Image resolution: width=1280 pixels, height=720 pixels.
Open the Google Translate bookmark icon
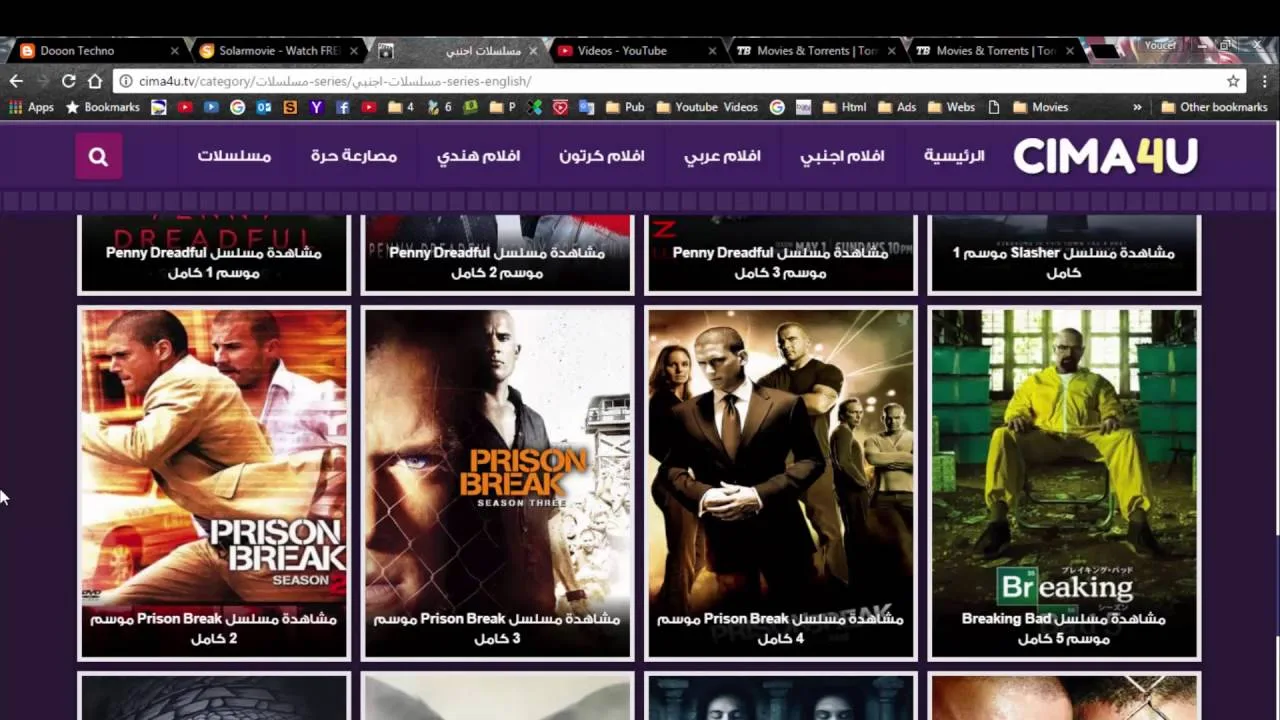[x=586, y=107]
